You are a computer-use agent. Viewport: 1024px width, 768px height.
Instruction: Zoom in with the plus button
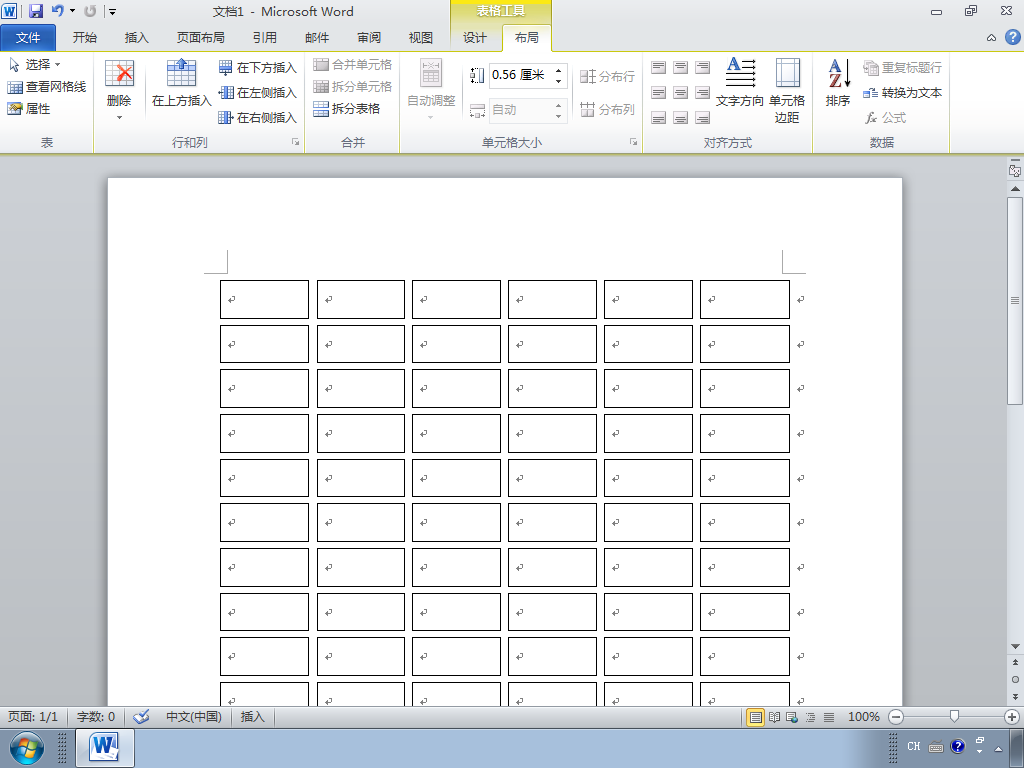tap(1012, 717)
